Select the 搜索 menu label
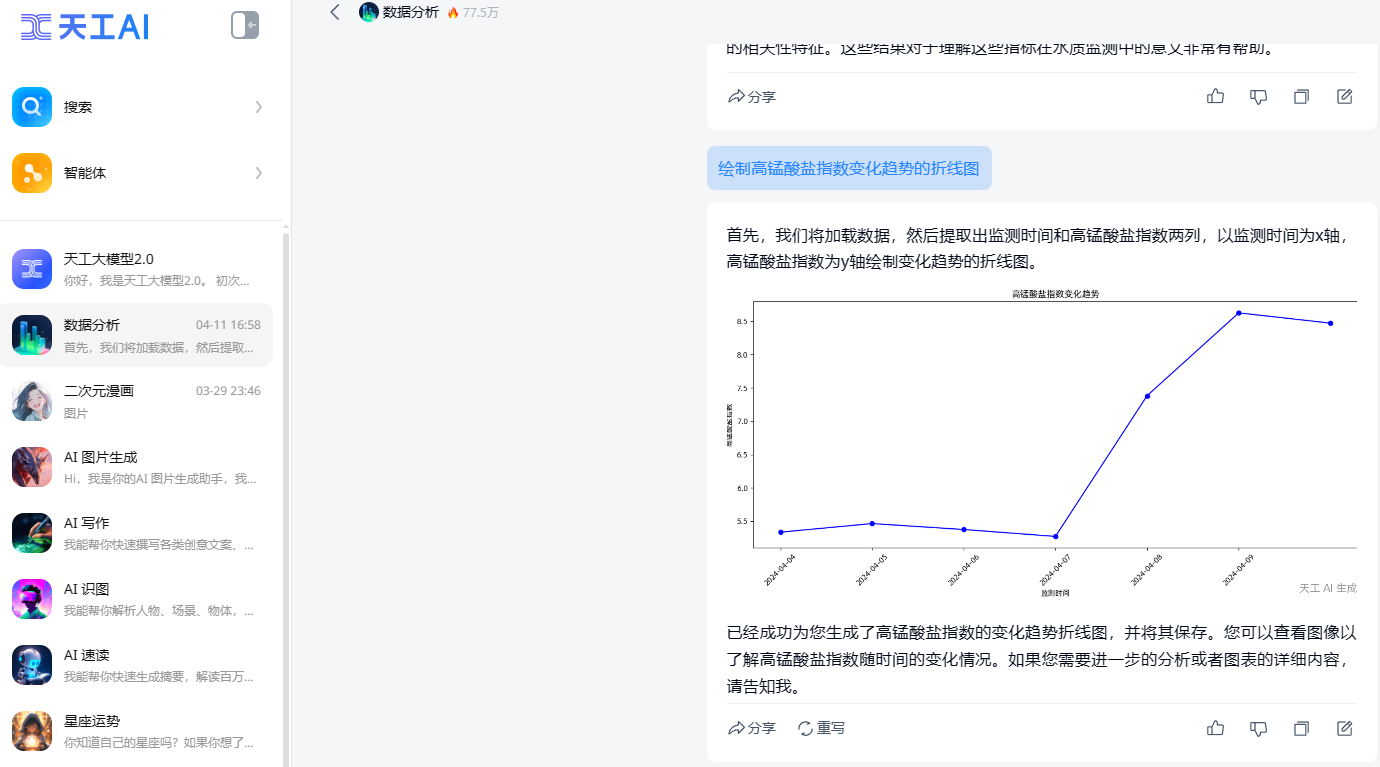The width and height of the screenshot is (1380, 767). pyautogui.click(x=78, y=107)
